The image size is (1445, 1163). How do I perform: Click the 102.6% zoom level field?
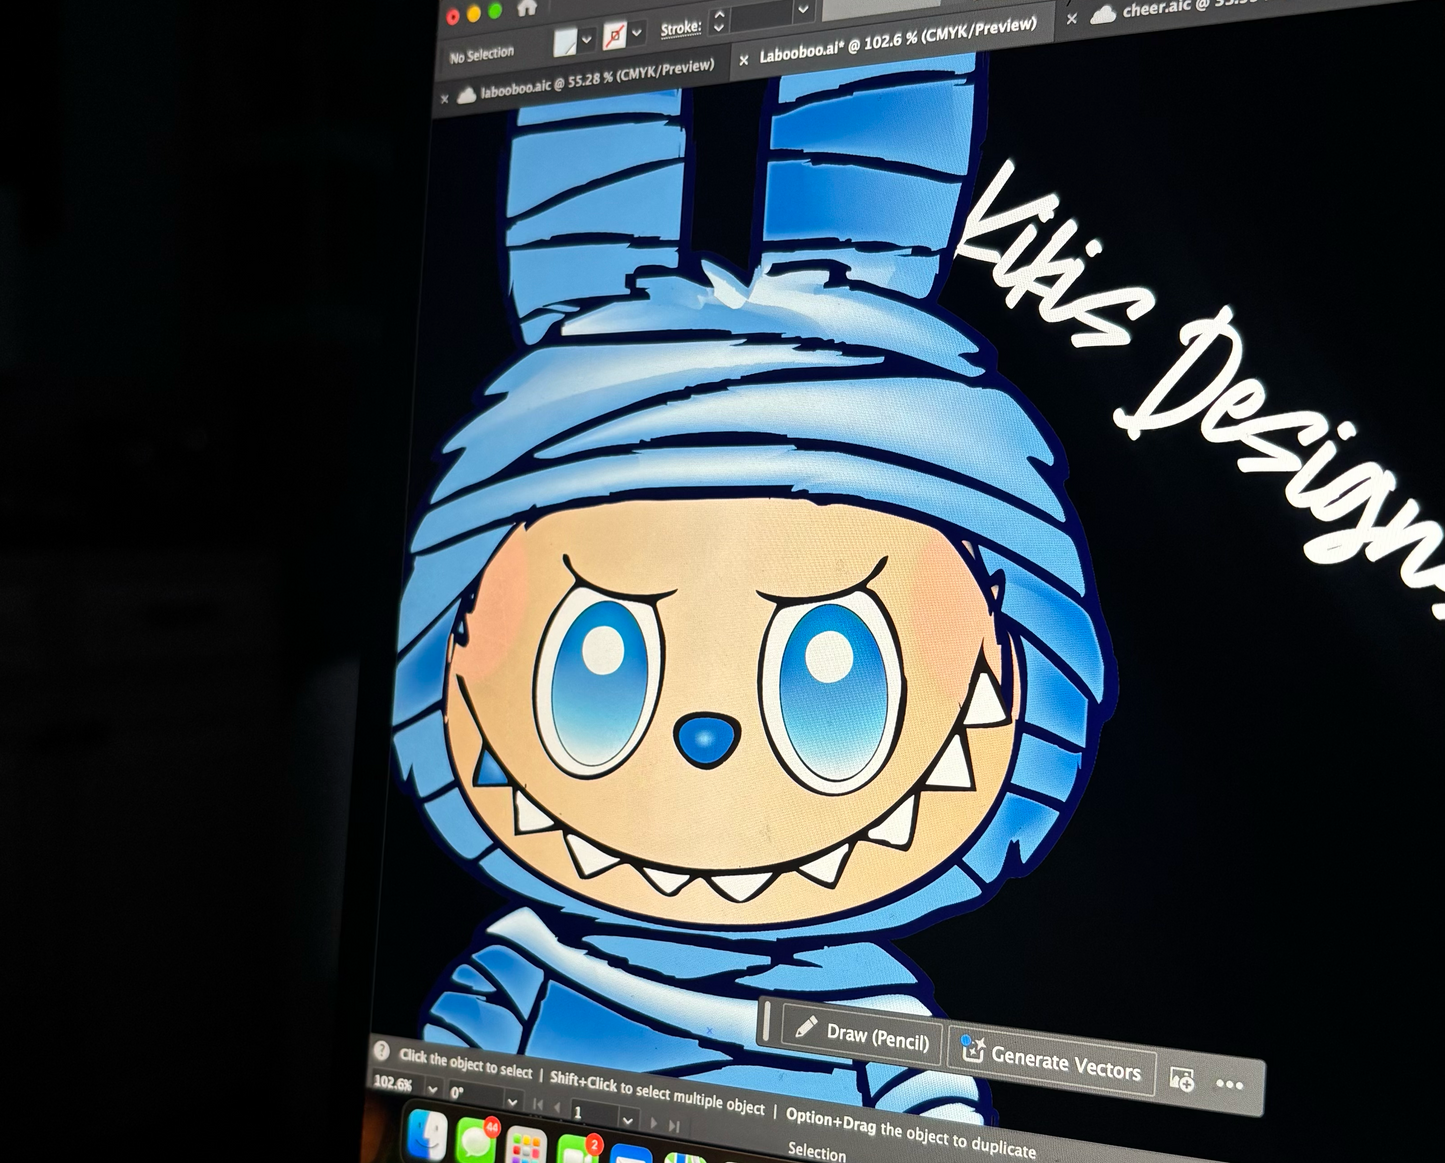click(x=395, y=1082)
